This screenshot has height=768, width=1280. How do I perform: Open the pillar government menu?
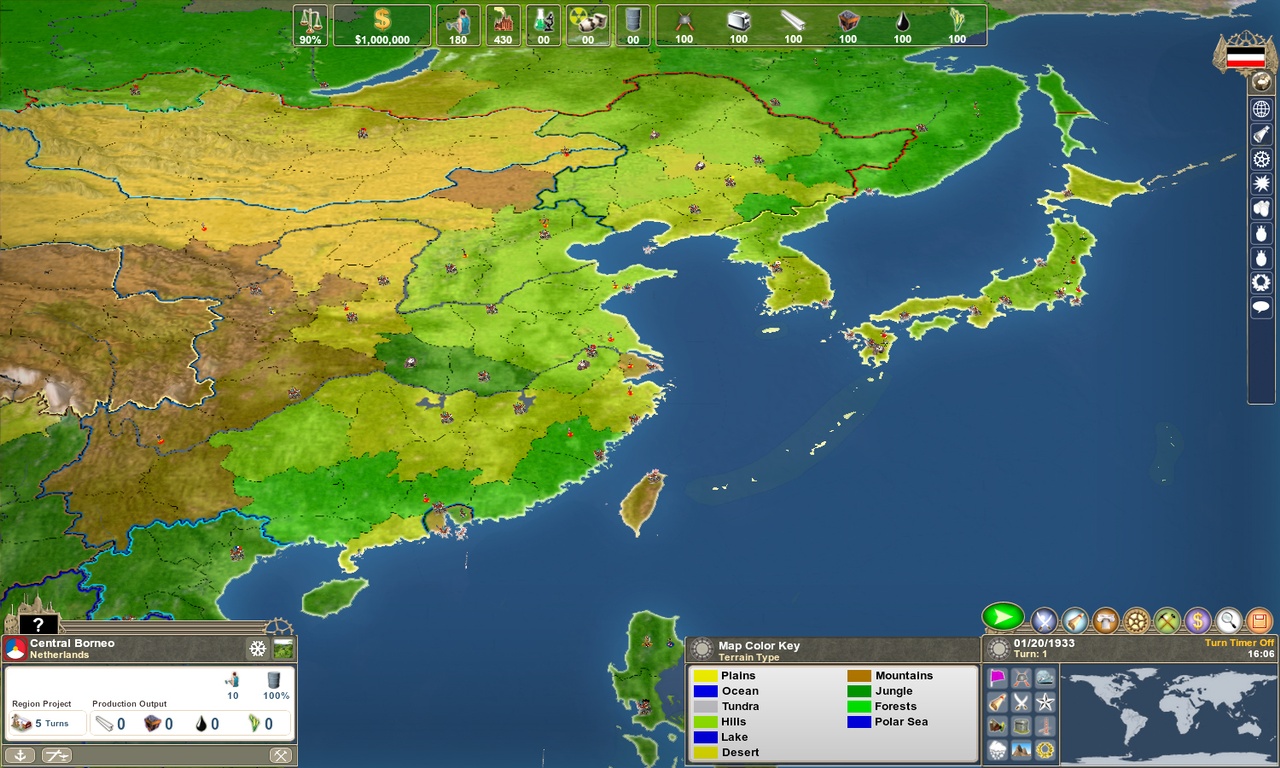pos(1104,620)
